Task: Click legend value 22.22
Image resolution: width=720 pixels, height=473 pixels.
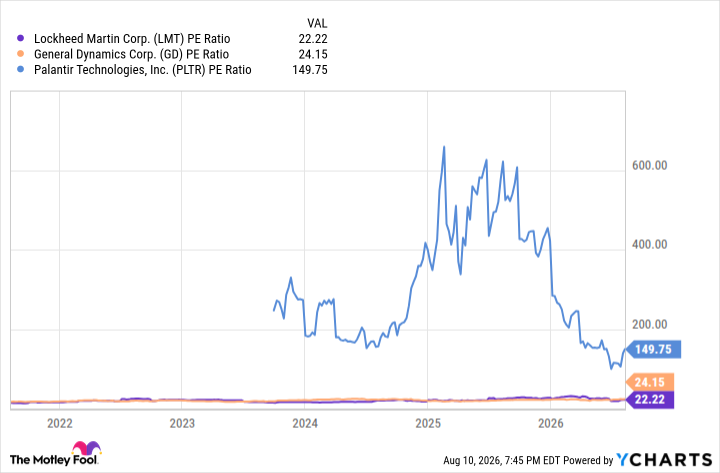Action: pyautogui.click(x=313, y=39)
